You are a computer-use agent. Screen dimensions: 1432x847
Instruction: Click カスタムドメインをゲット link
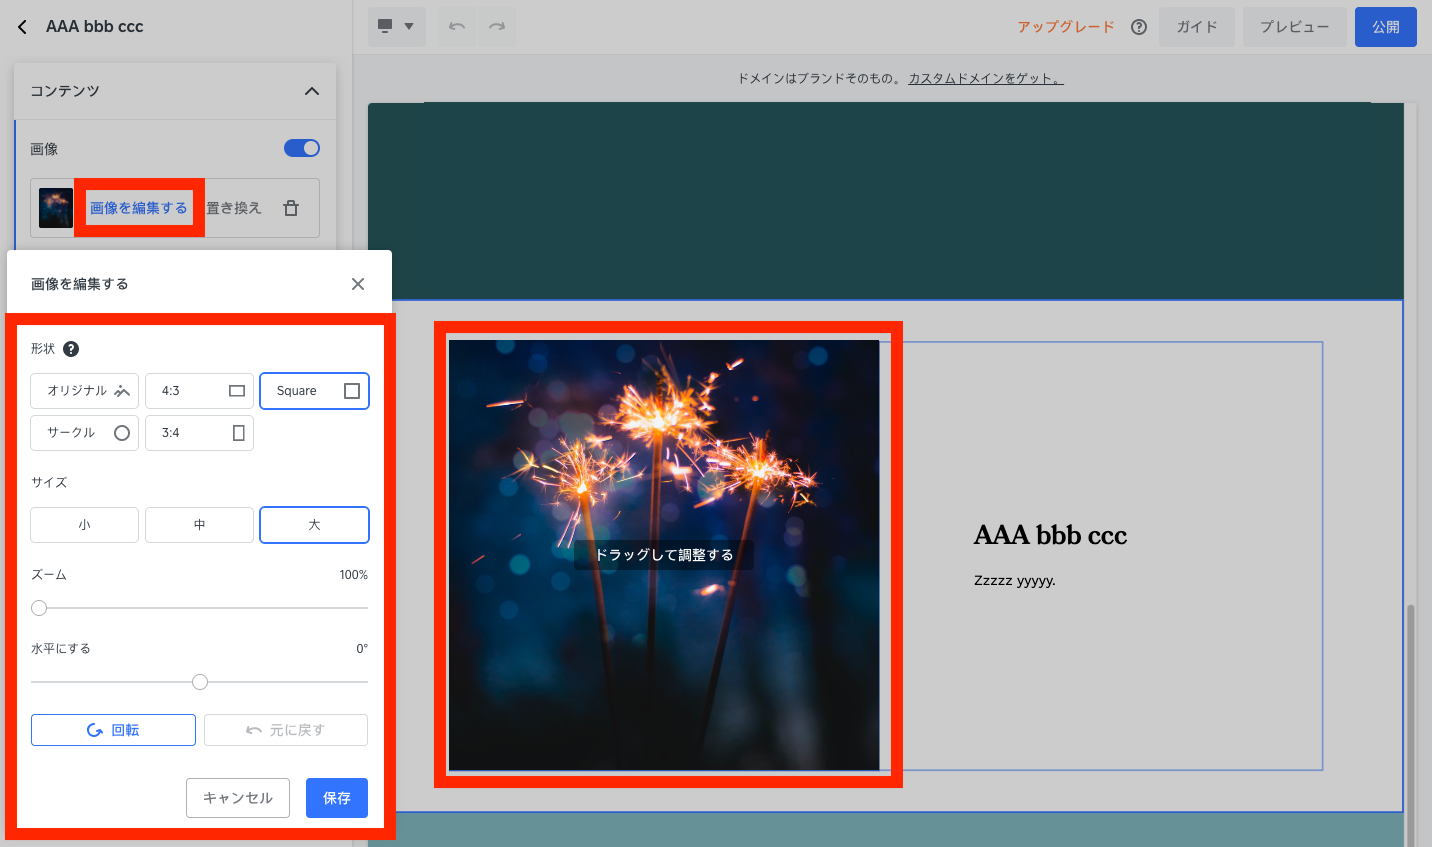tap(986, 78)
